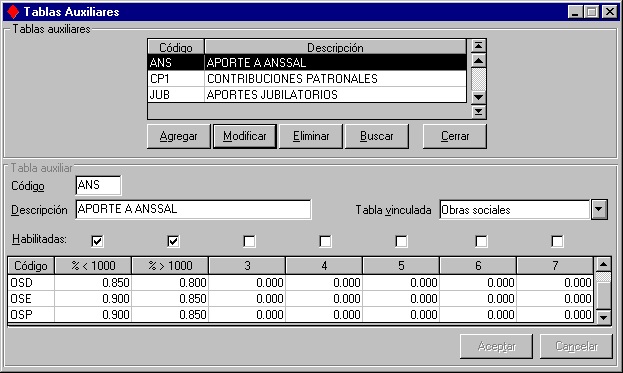Viewport: 623px width, 373px height.
Task: Click the % > 1000 column header
Action: click(170, 265)
